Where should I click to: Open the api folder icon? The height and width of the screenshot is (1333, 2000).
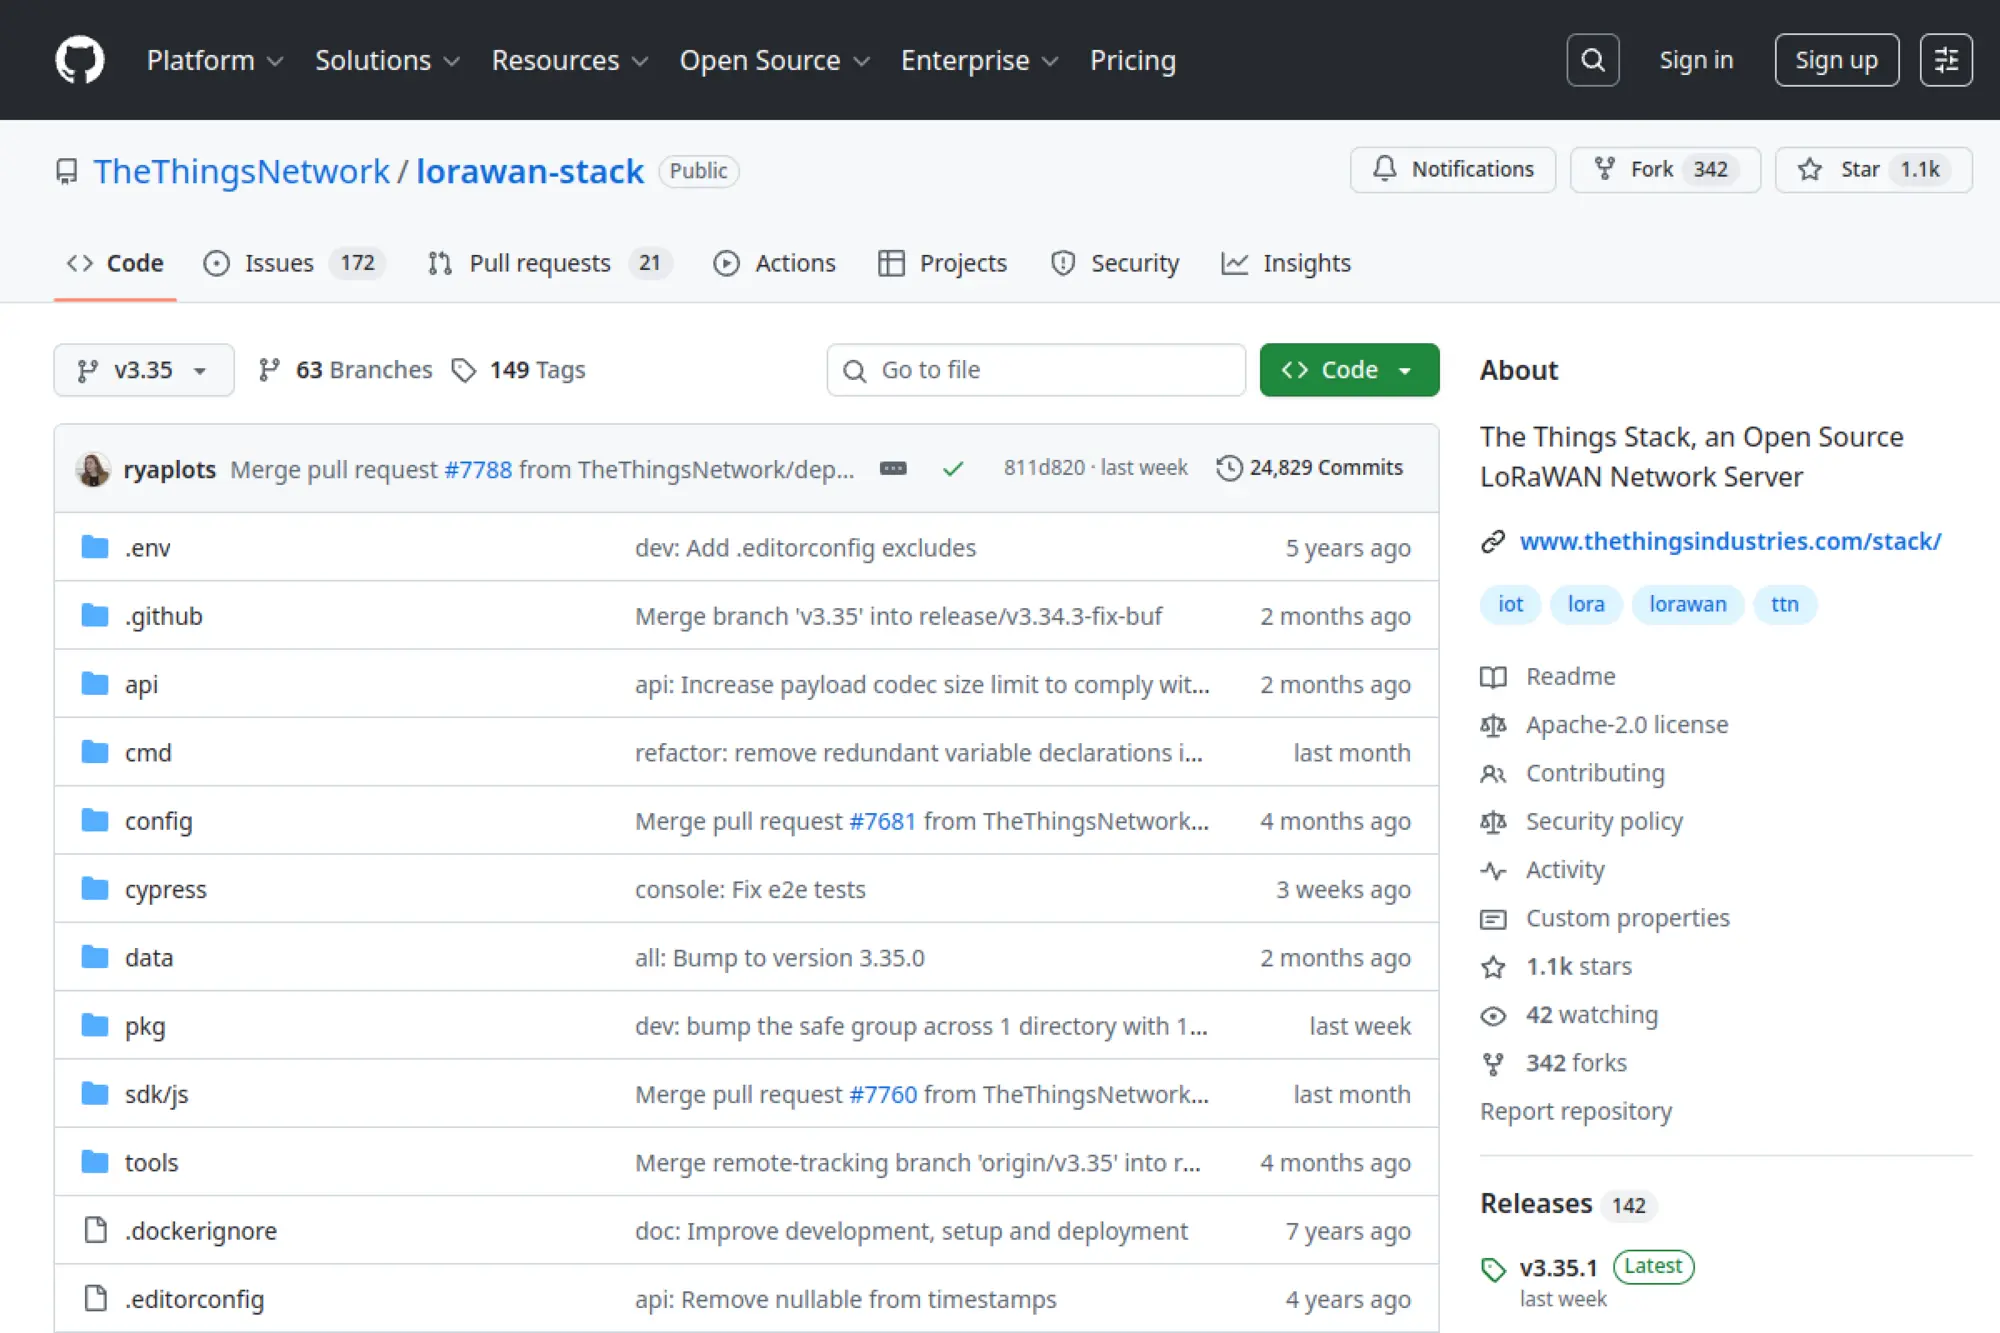[95, 684]
